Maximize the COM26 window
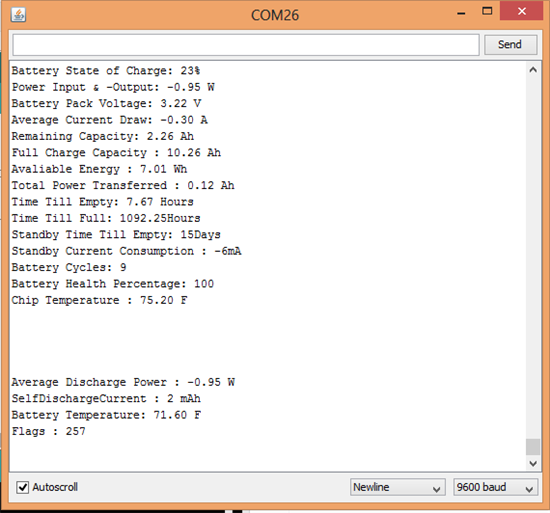The image size is (550, 513). pyautogui.click(x=487, y=11)
